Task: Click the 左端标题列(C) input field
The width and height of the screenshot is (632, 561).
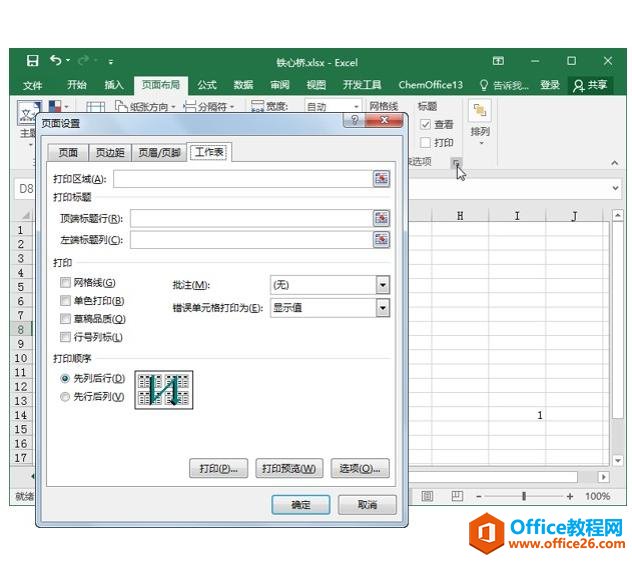Action: [x=252, y=239]
